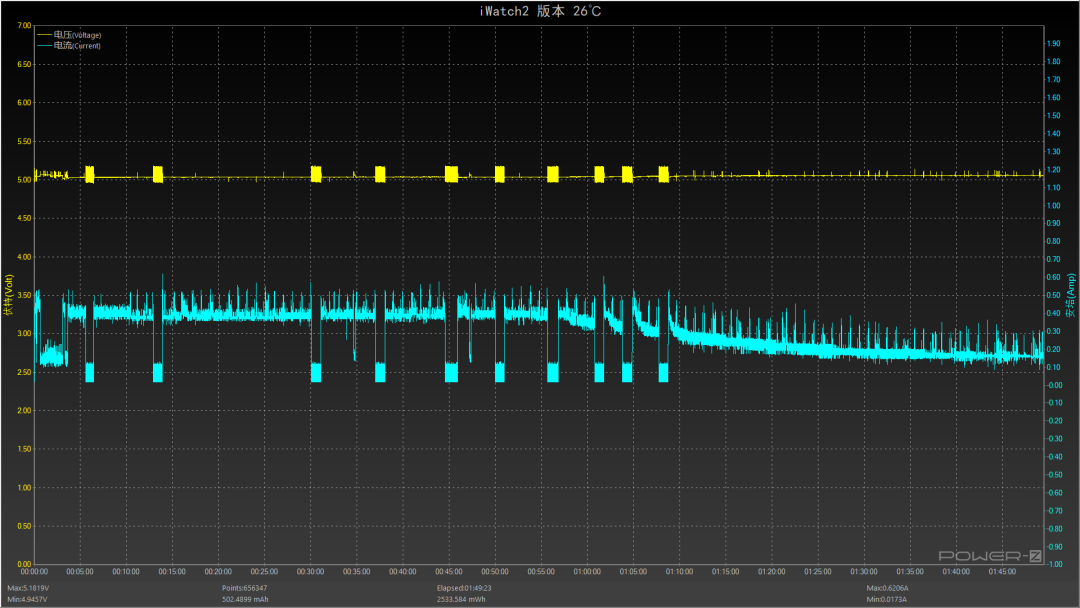This screenshot has width=1080, height=608.
Task: Click the Max:5.1819V status value
Action: tap(28, 588)
